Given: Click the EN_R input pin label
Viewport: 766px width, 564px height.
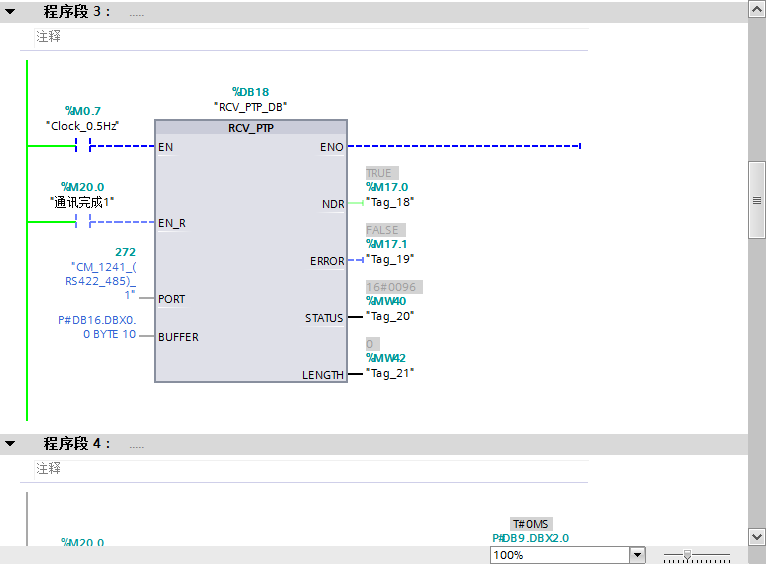Looking at the screenshot, I should (172, 223).
